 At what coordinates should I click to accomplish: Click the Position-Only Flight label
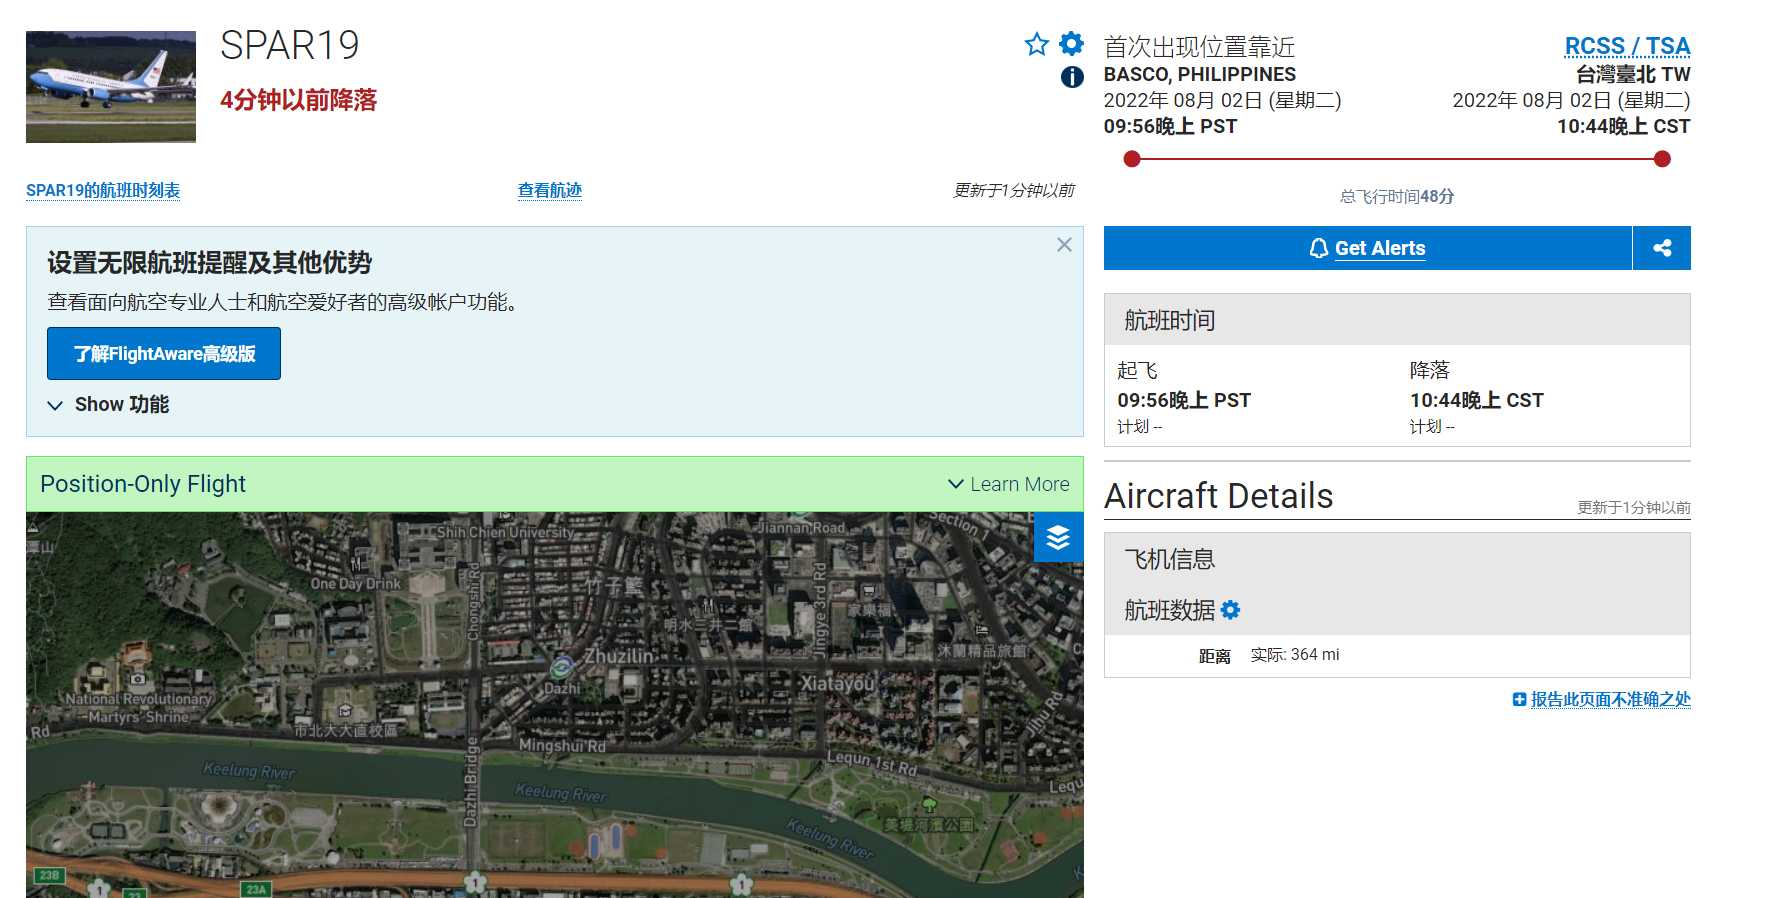tap(143, 484)
